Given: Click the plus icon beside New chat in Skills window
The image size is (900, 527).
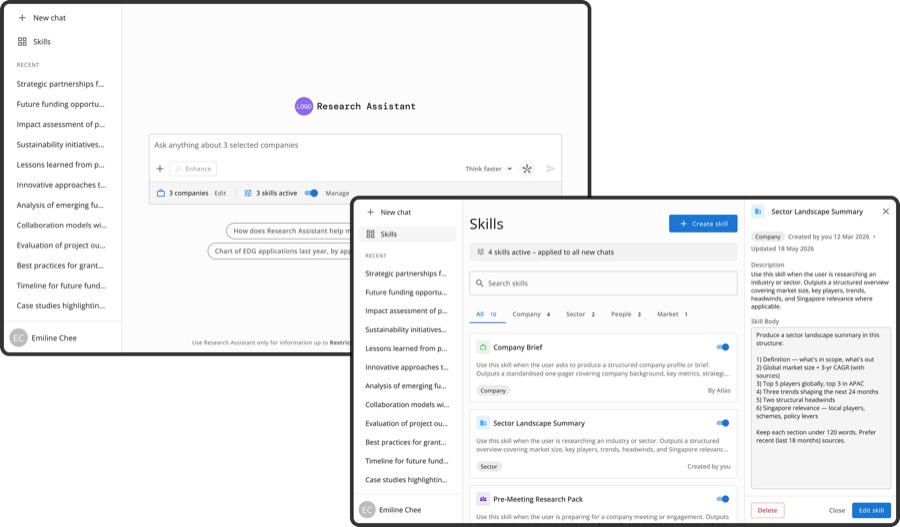Looking at the screenshot, I should pos(371,212).
